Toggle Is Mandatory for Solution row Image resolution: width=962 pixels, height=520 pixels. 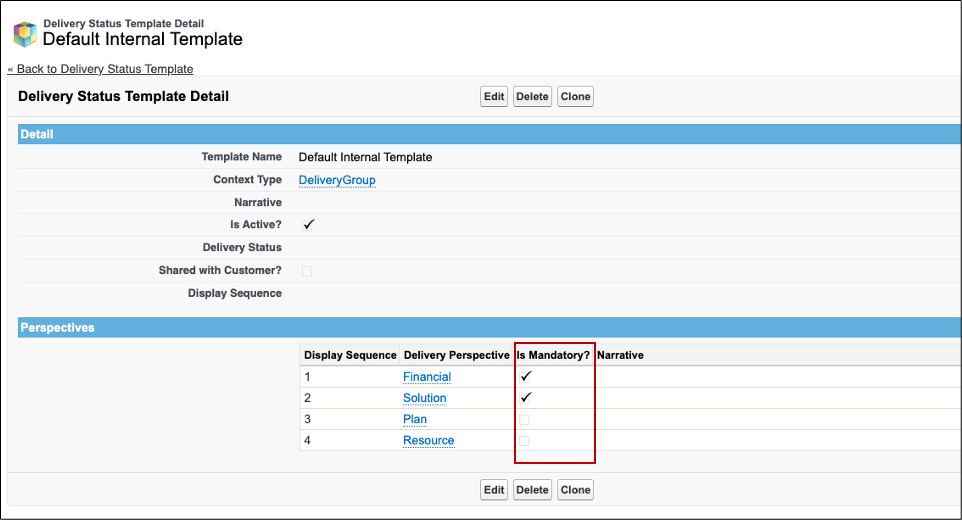pos(525,397)
